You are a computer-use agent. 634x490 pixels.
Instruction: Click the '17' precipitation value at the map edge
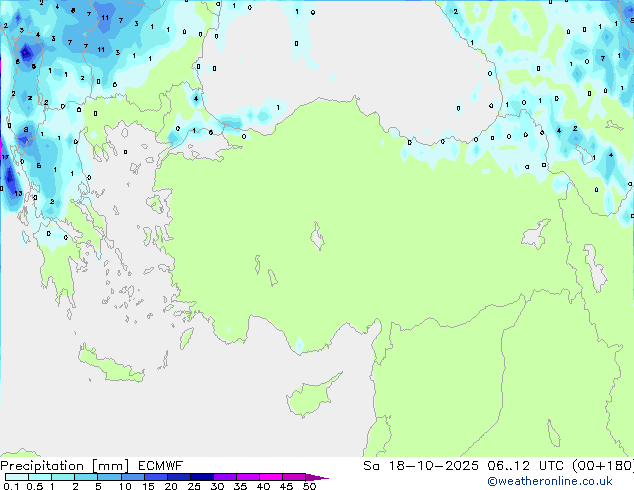(5, 157)
